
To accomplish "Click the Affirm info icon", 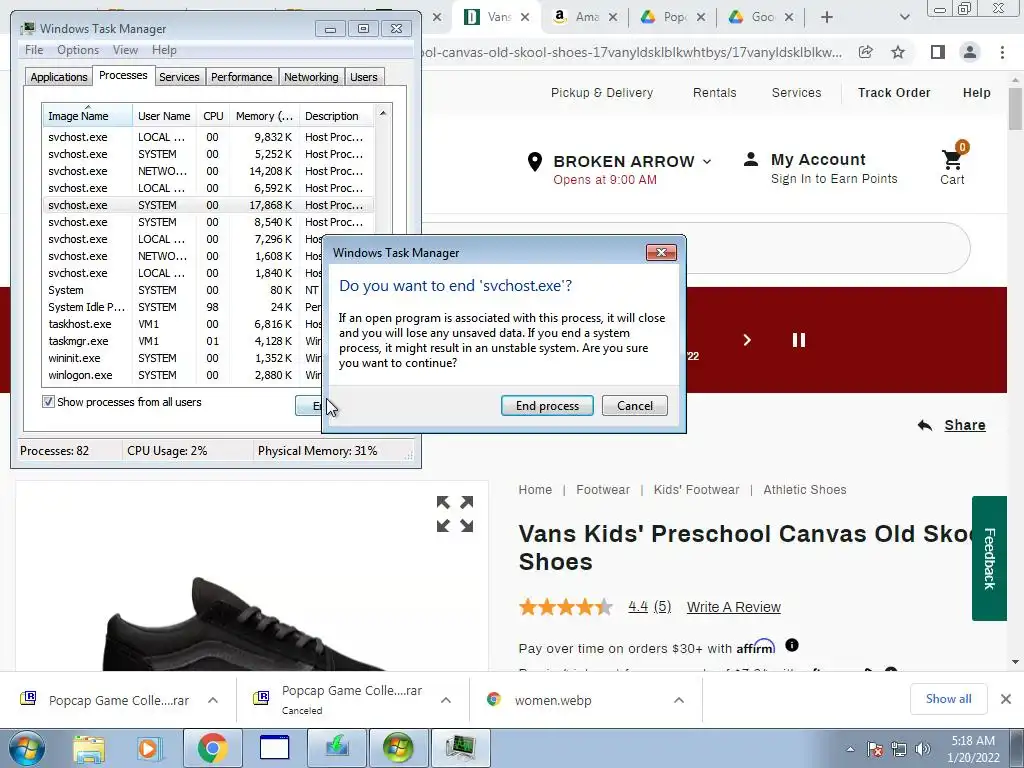I will tap(792, 645).
